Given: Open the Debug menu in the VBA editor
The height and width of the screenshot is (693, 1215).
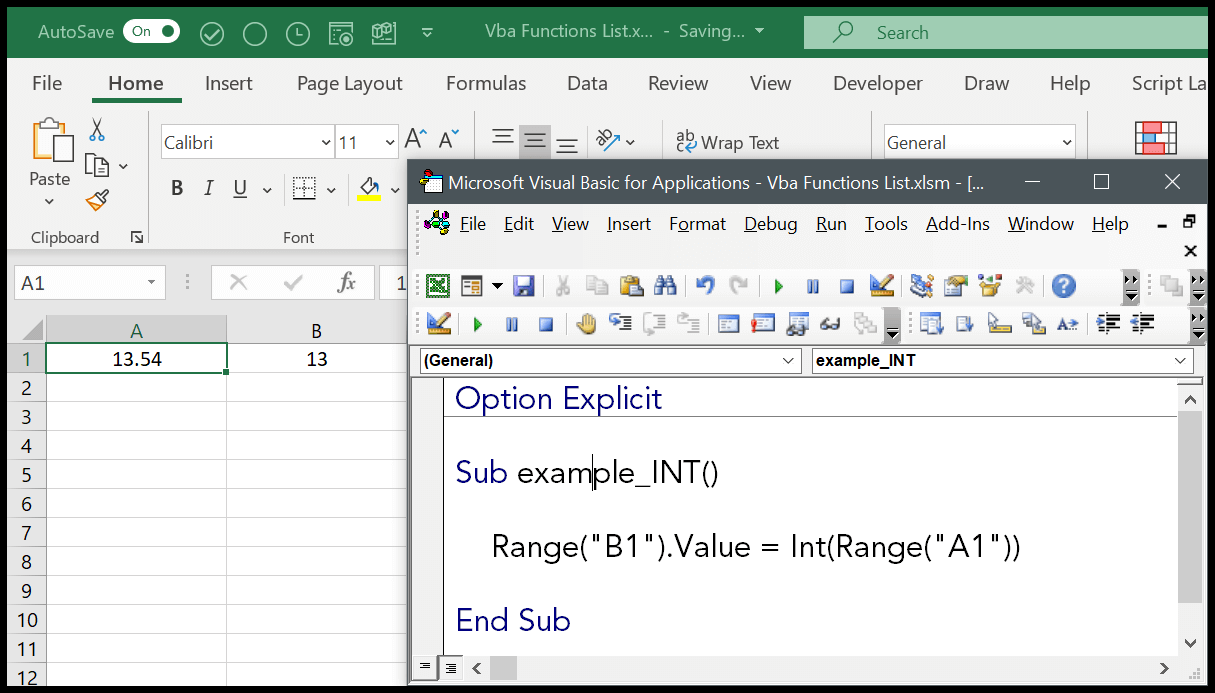Looking at the screenshot, I should (x=770, y=224).
